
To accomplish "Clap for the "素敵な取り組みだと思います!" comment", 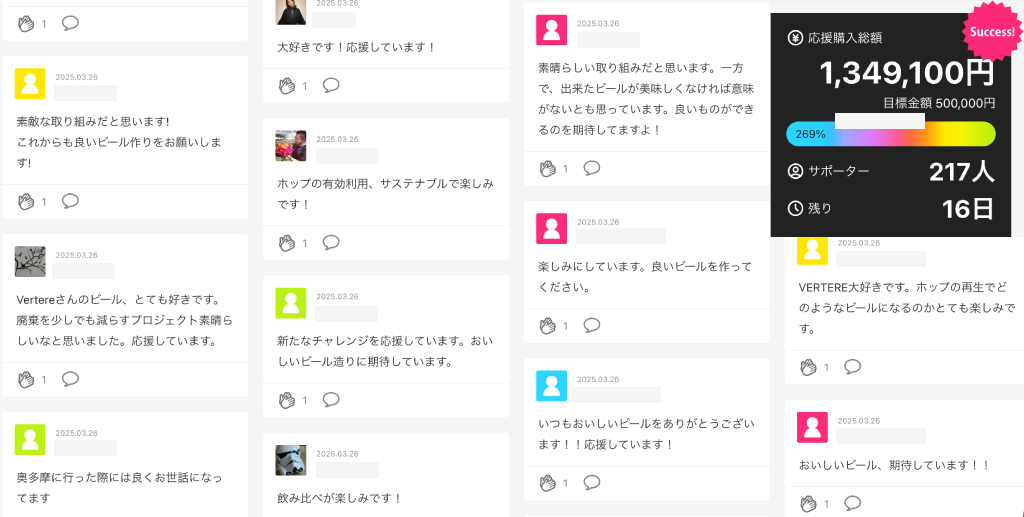I will point(26,202).
